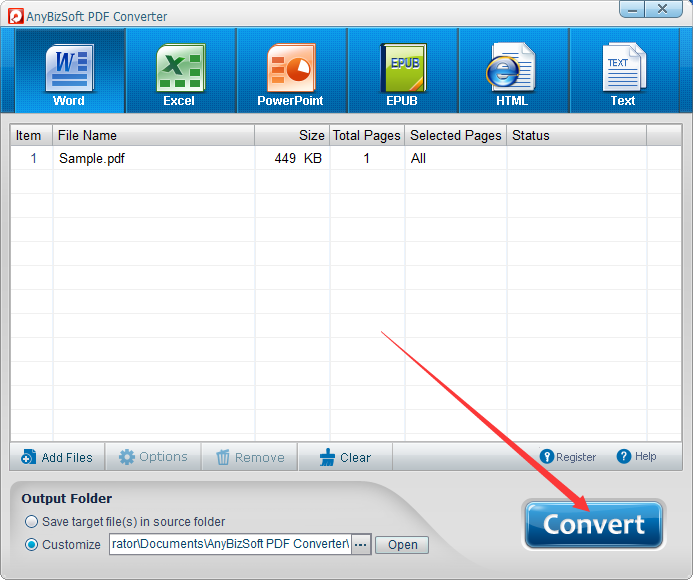Click the Selected Pages column header
The height and width of the screenshot is (580, 693).
(456, 135)
